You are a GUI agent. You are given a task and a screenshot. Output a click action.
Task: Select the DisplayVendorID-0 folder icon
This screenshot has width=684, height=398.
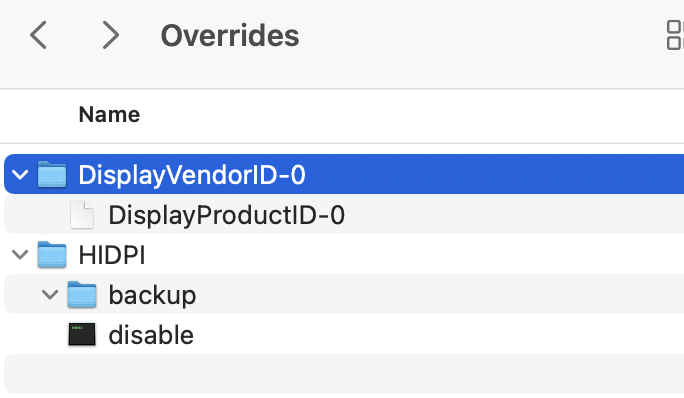pos(52,174)
